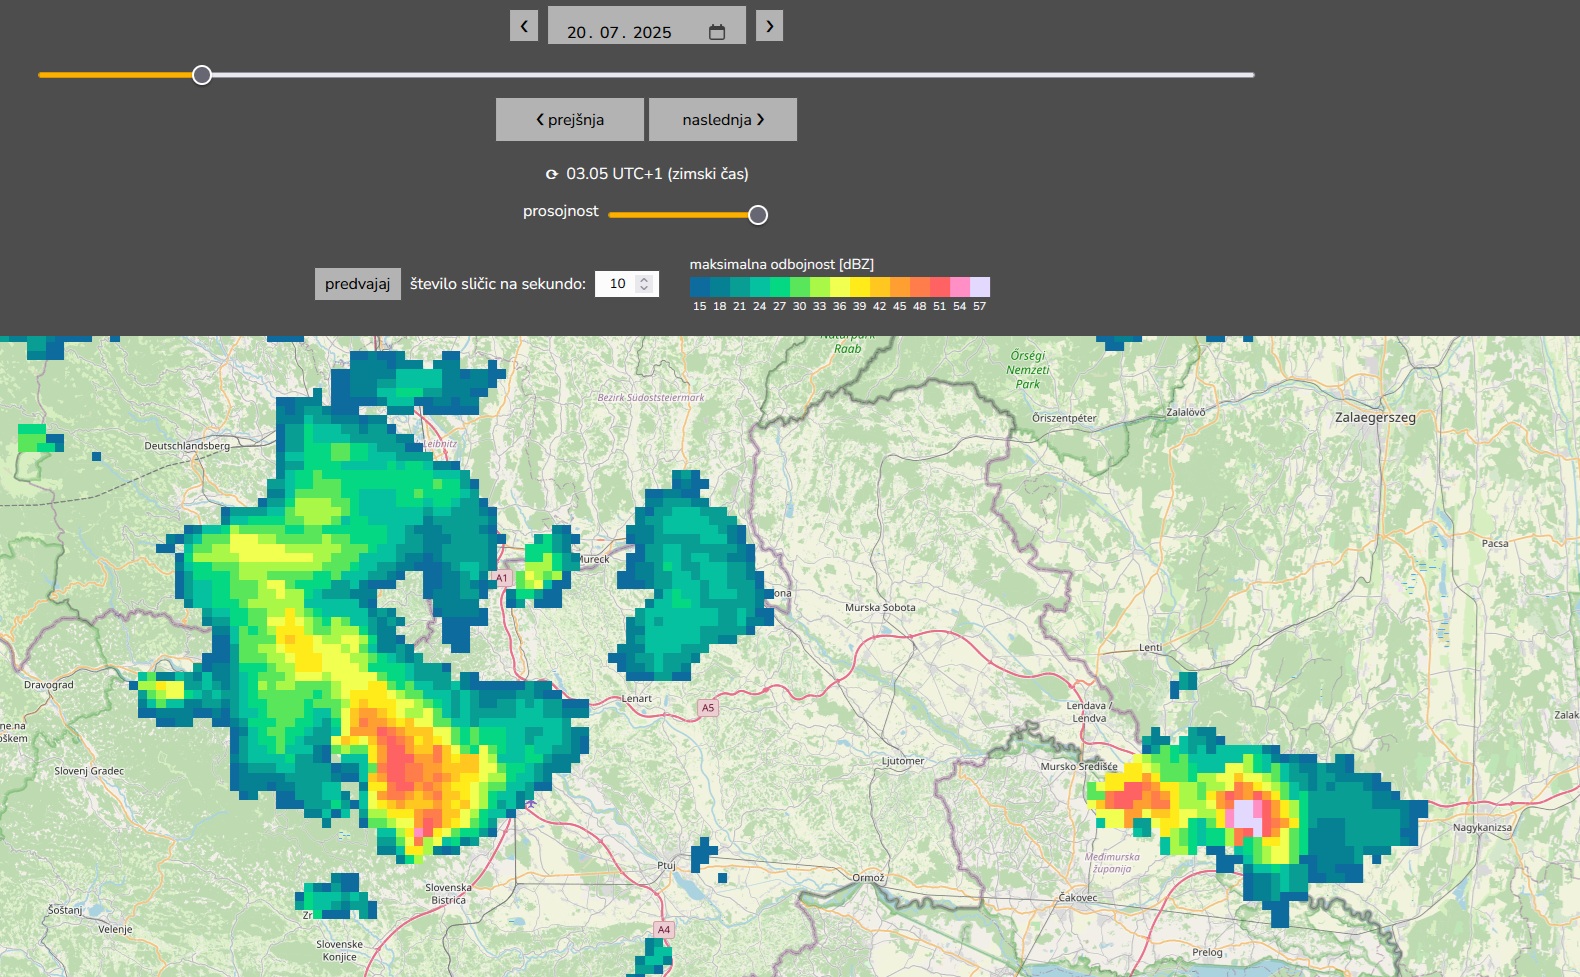Go to previous frame with prejšnja

(x=570, y=120)
